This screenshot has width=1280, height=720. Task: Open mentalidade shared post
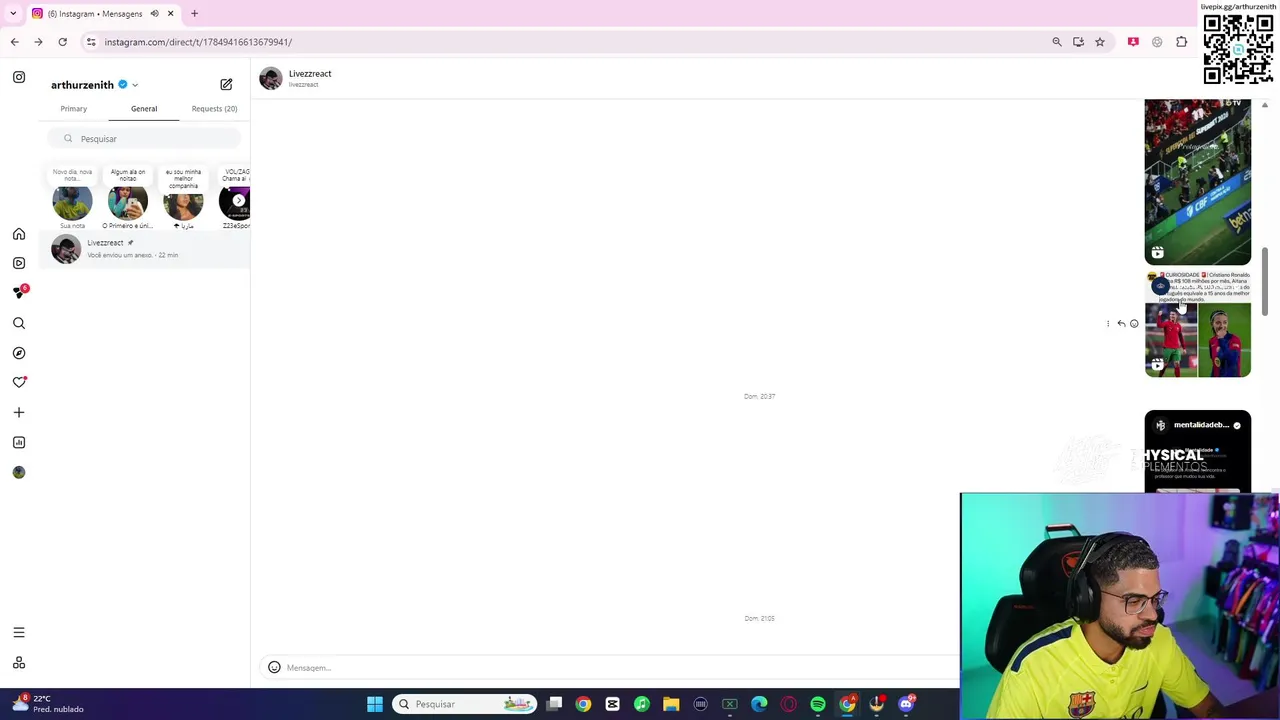(1197, 451)
